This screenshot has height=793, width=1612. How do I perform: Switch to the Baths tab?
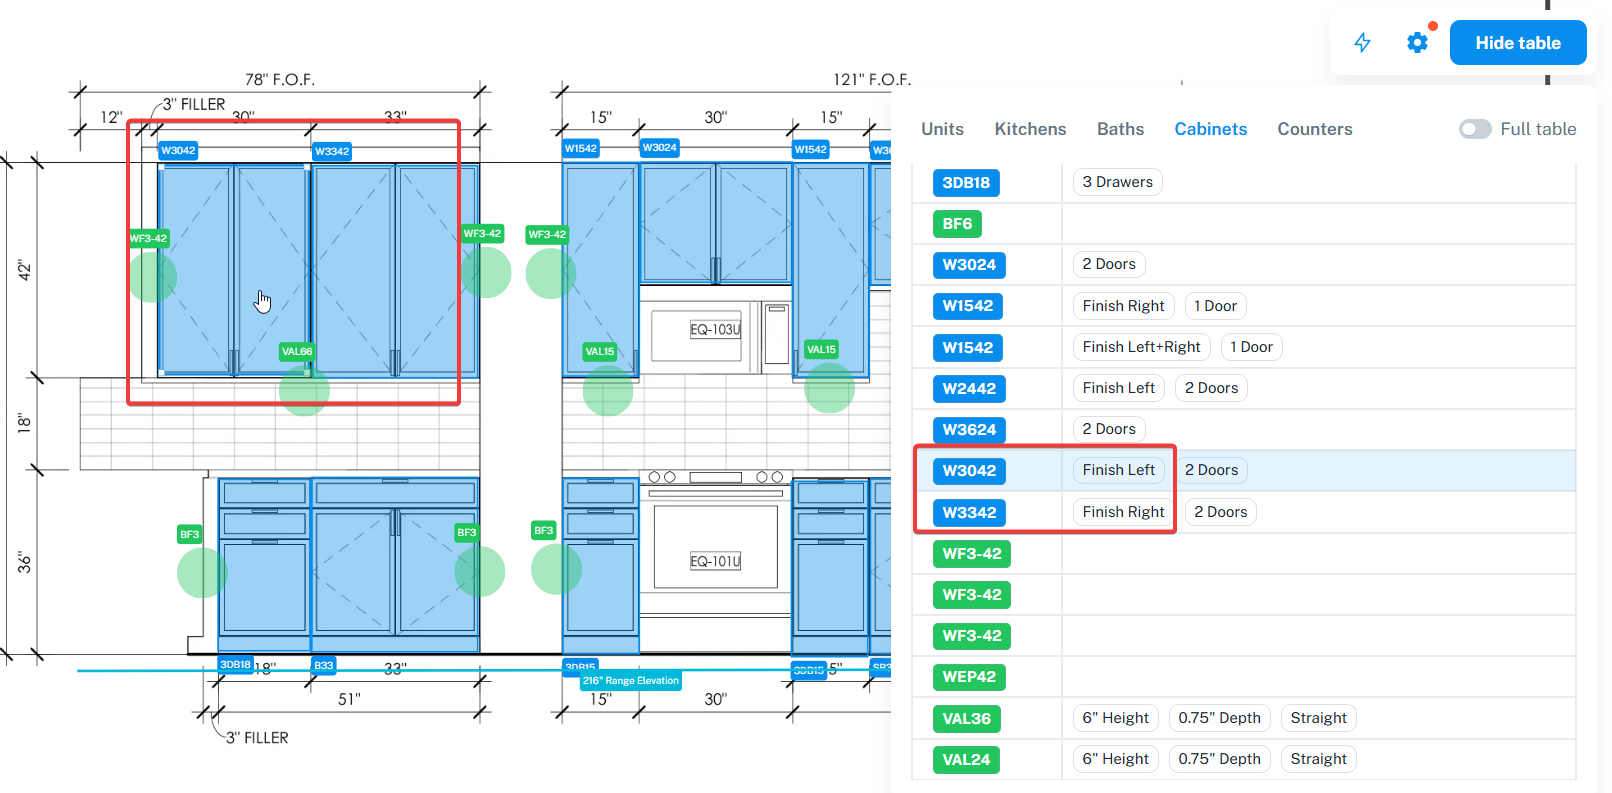pos(1120,129)
